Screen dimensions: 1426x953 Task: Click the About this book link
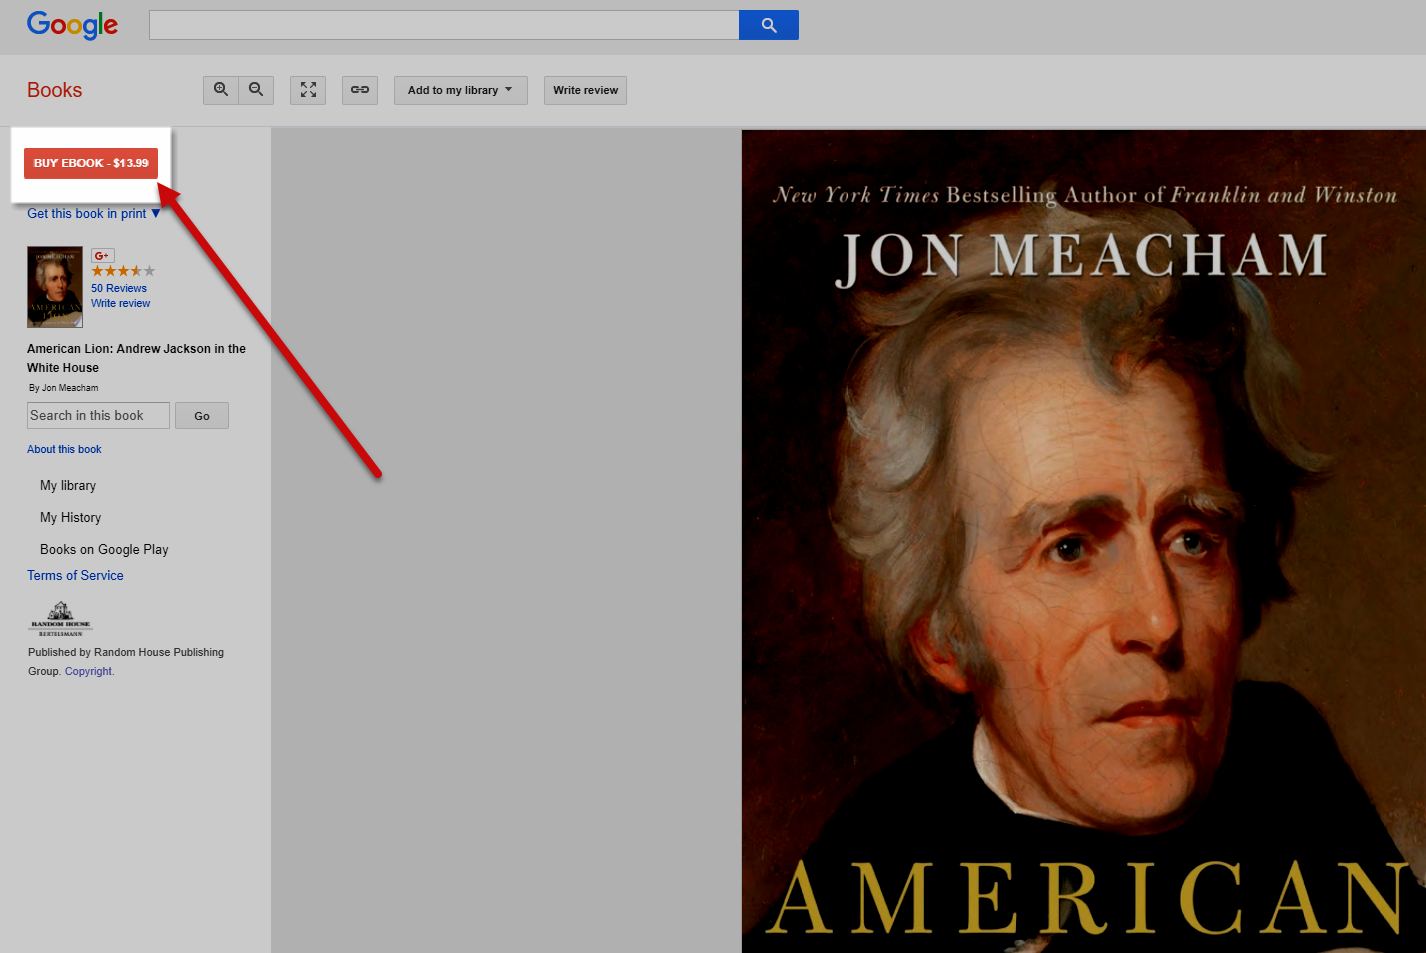[64, 450]
